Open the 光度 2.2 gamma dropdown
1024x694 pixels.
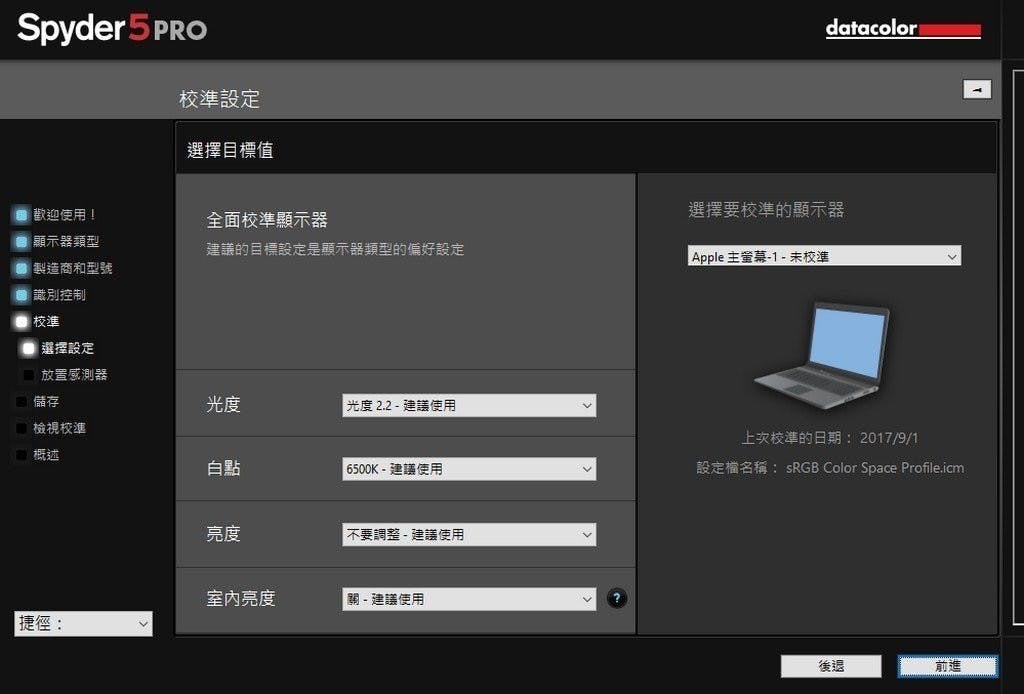click(x=469, y=405)
